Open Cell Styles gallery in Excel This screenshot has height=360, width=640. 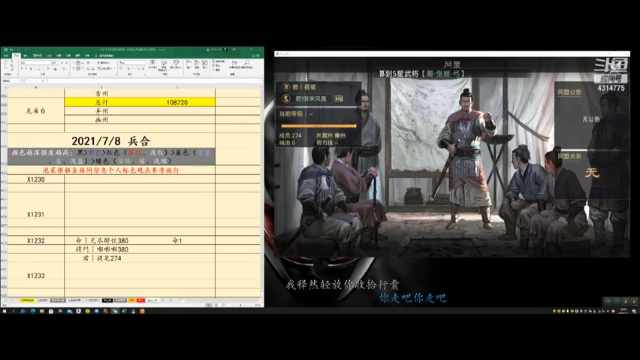coord(176,64)
